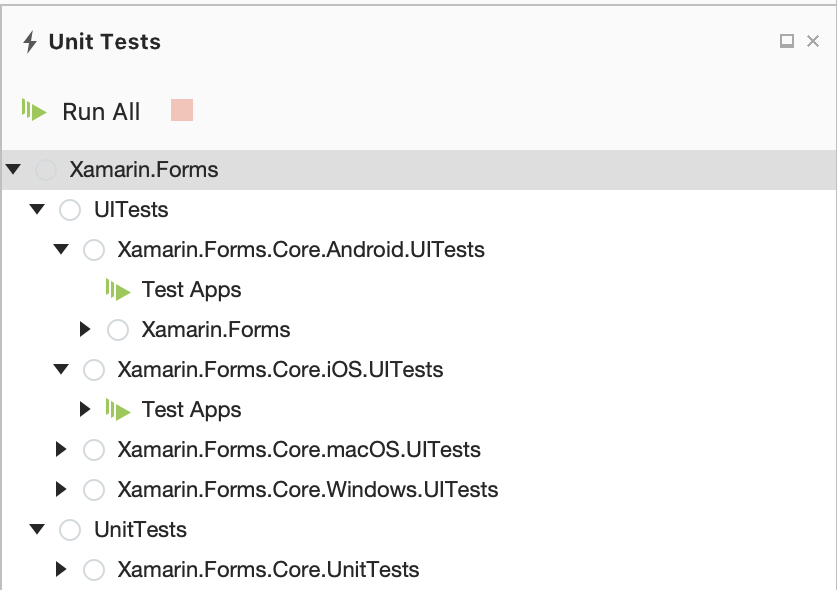
Task: Click the Android Test Apps run icon
Action: (118, 290)
